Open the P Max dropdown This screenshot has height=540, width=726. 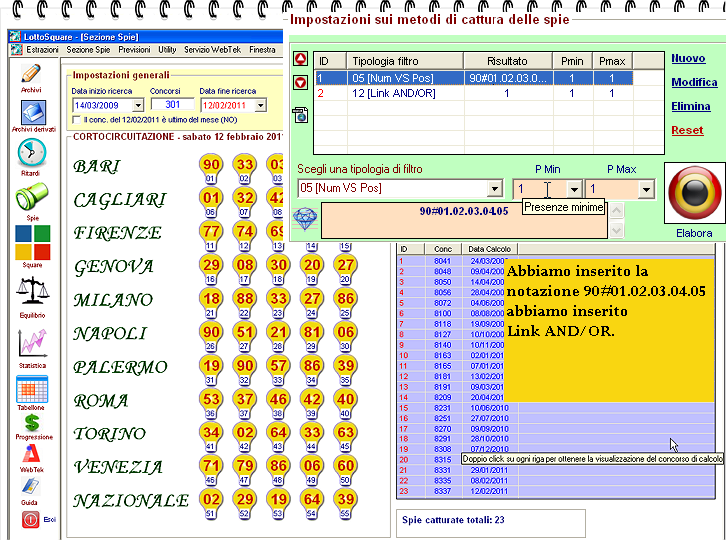646,188
